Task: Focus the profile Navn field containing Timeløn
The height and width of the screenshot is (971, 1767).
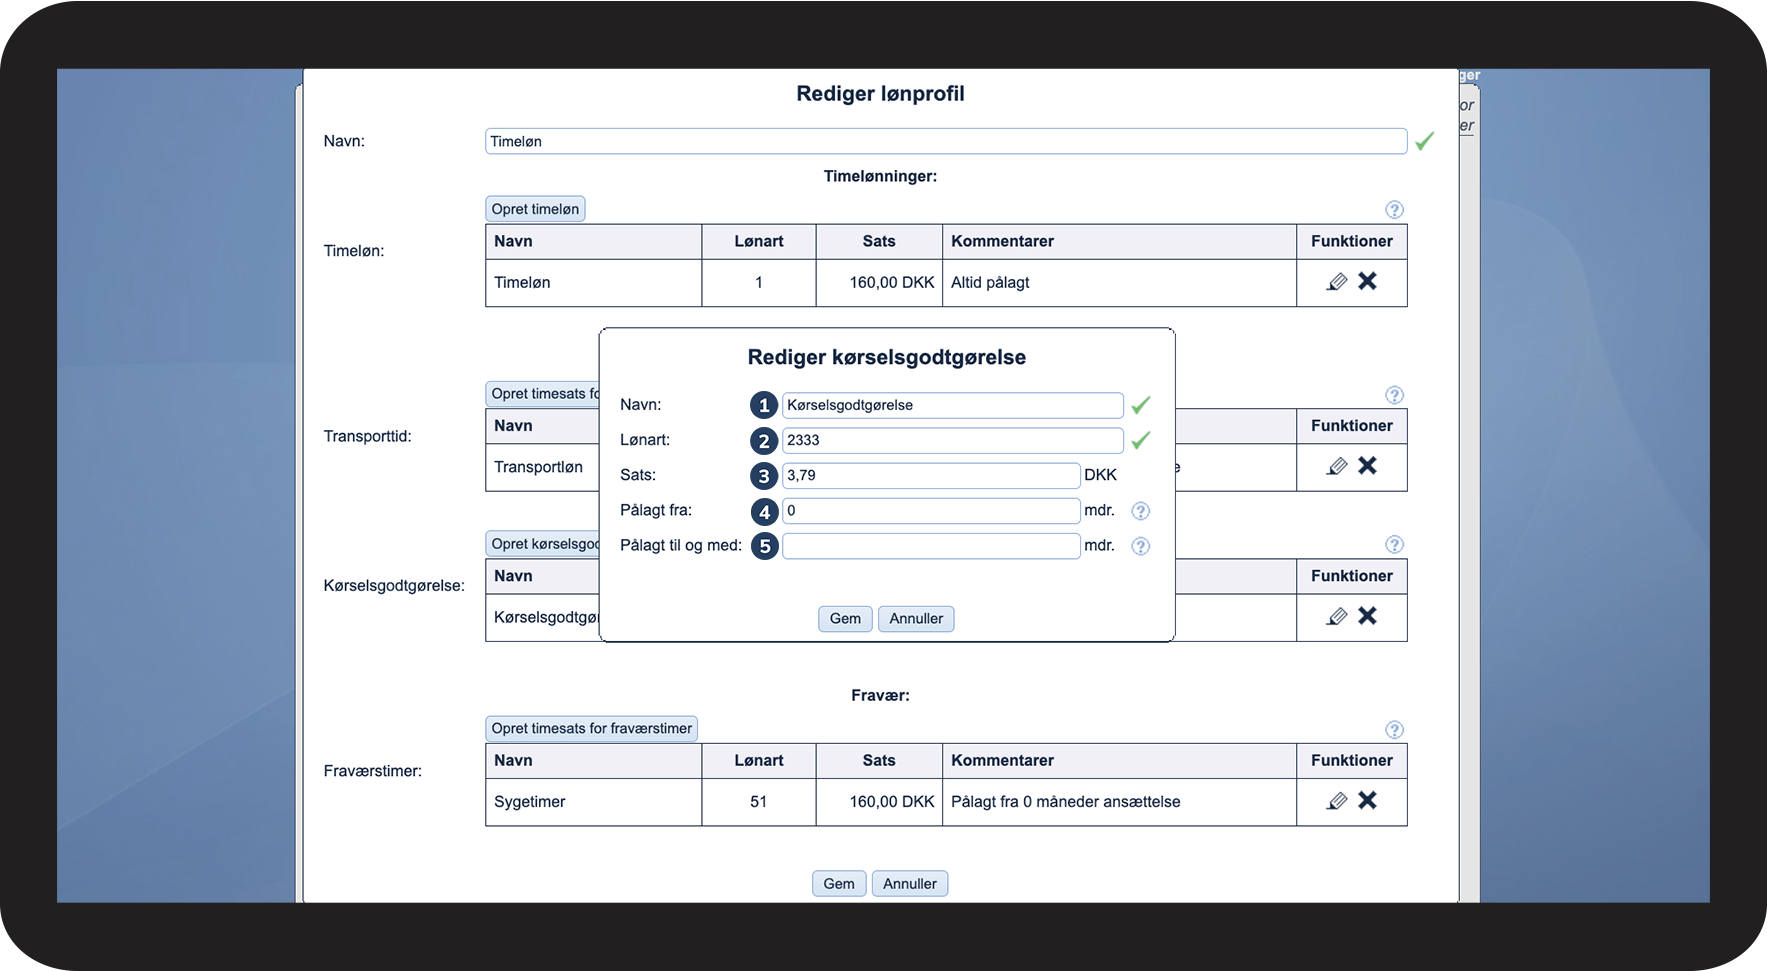Action: coord(946,141)
